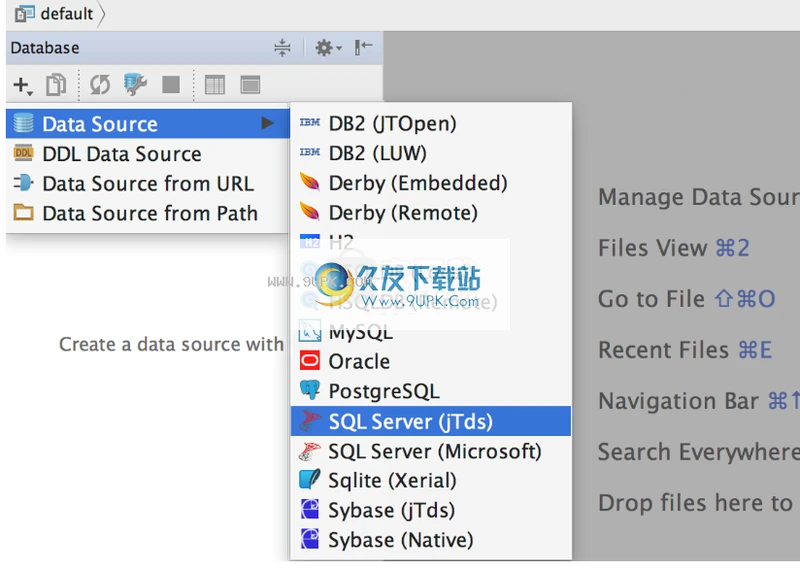
Task: Click the default breadcrumb in navigation bar
Action: point(55,14)
